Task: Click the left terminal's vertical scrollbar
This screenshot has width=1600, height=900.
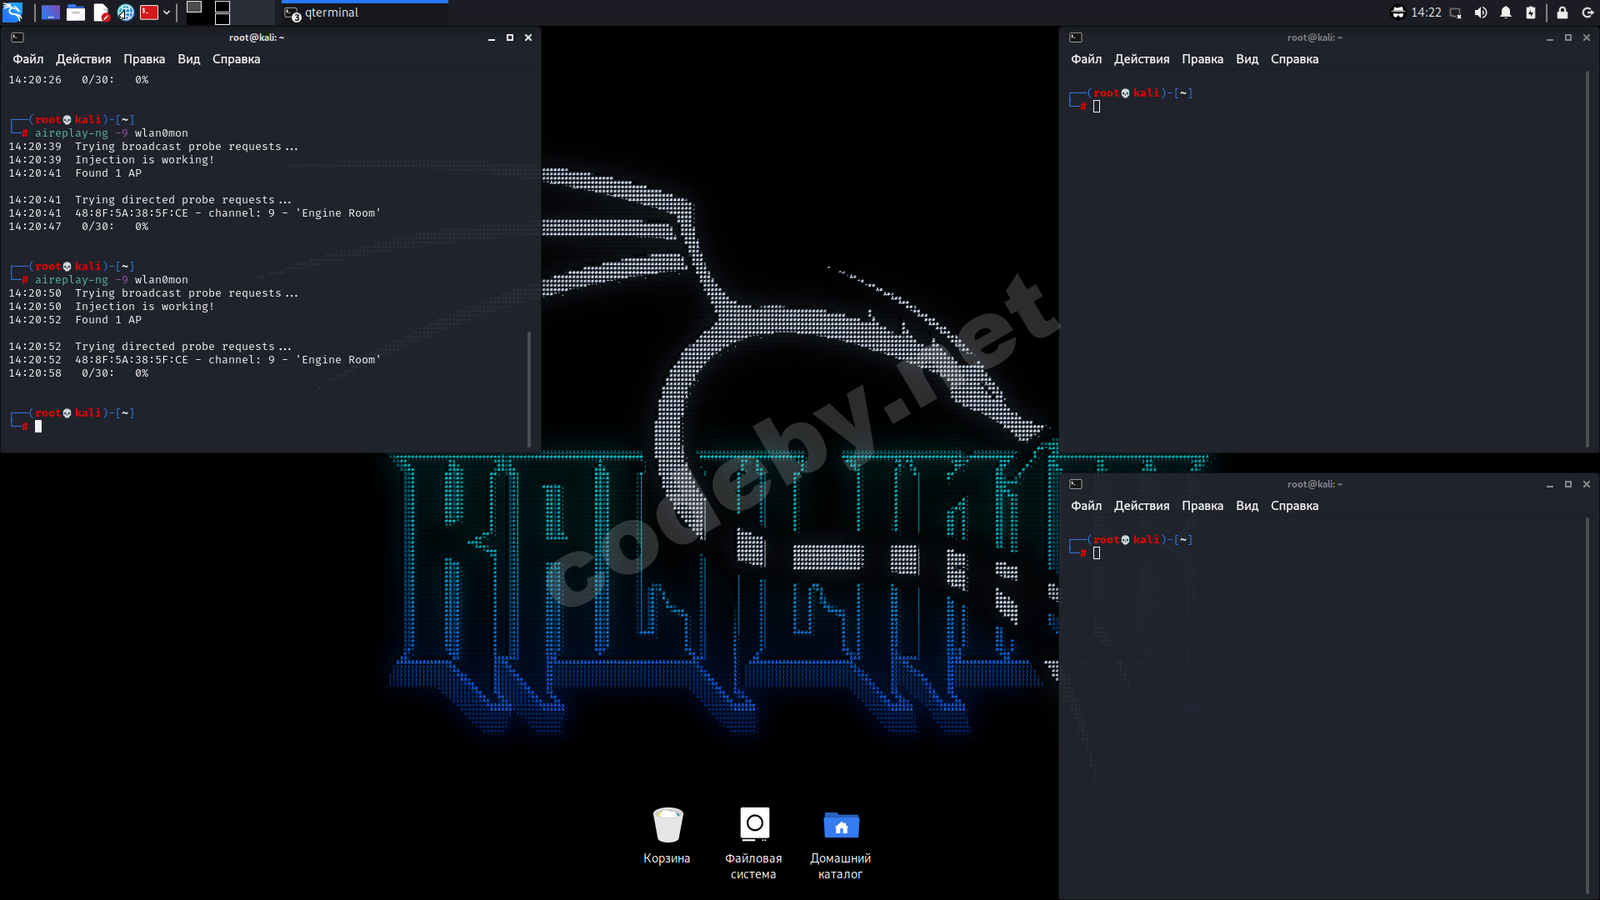Action: coord(529,388)
